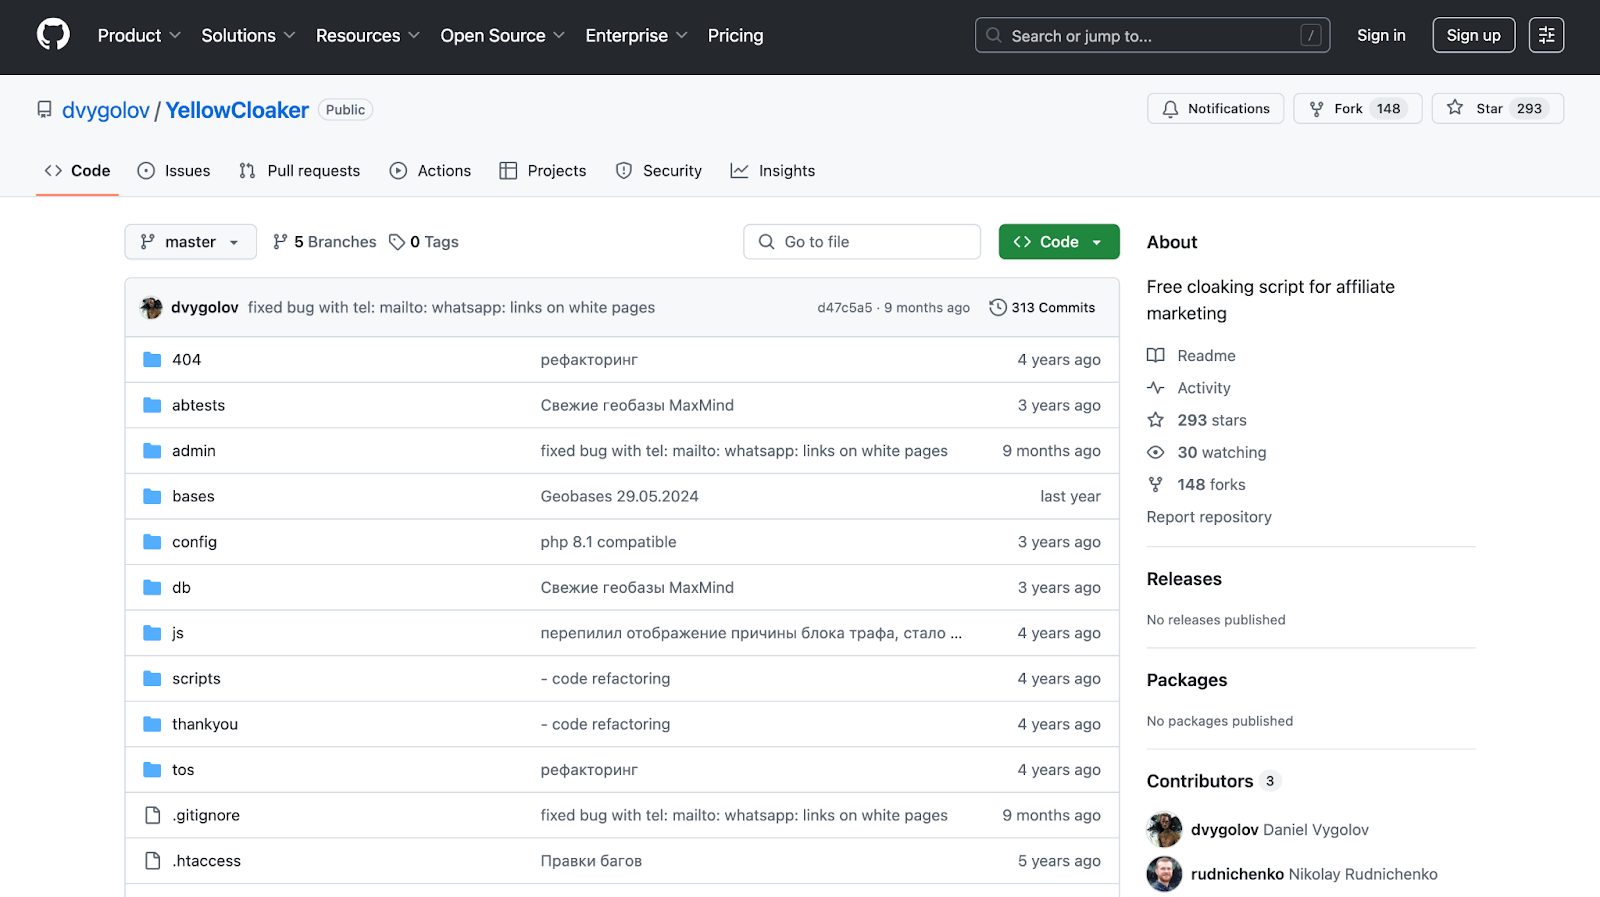Click the admin folder icon
This screenshot has width=1600, height=897.
pos(152,451)
